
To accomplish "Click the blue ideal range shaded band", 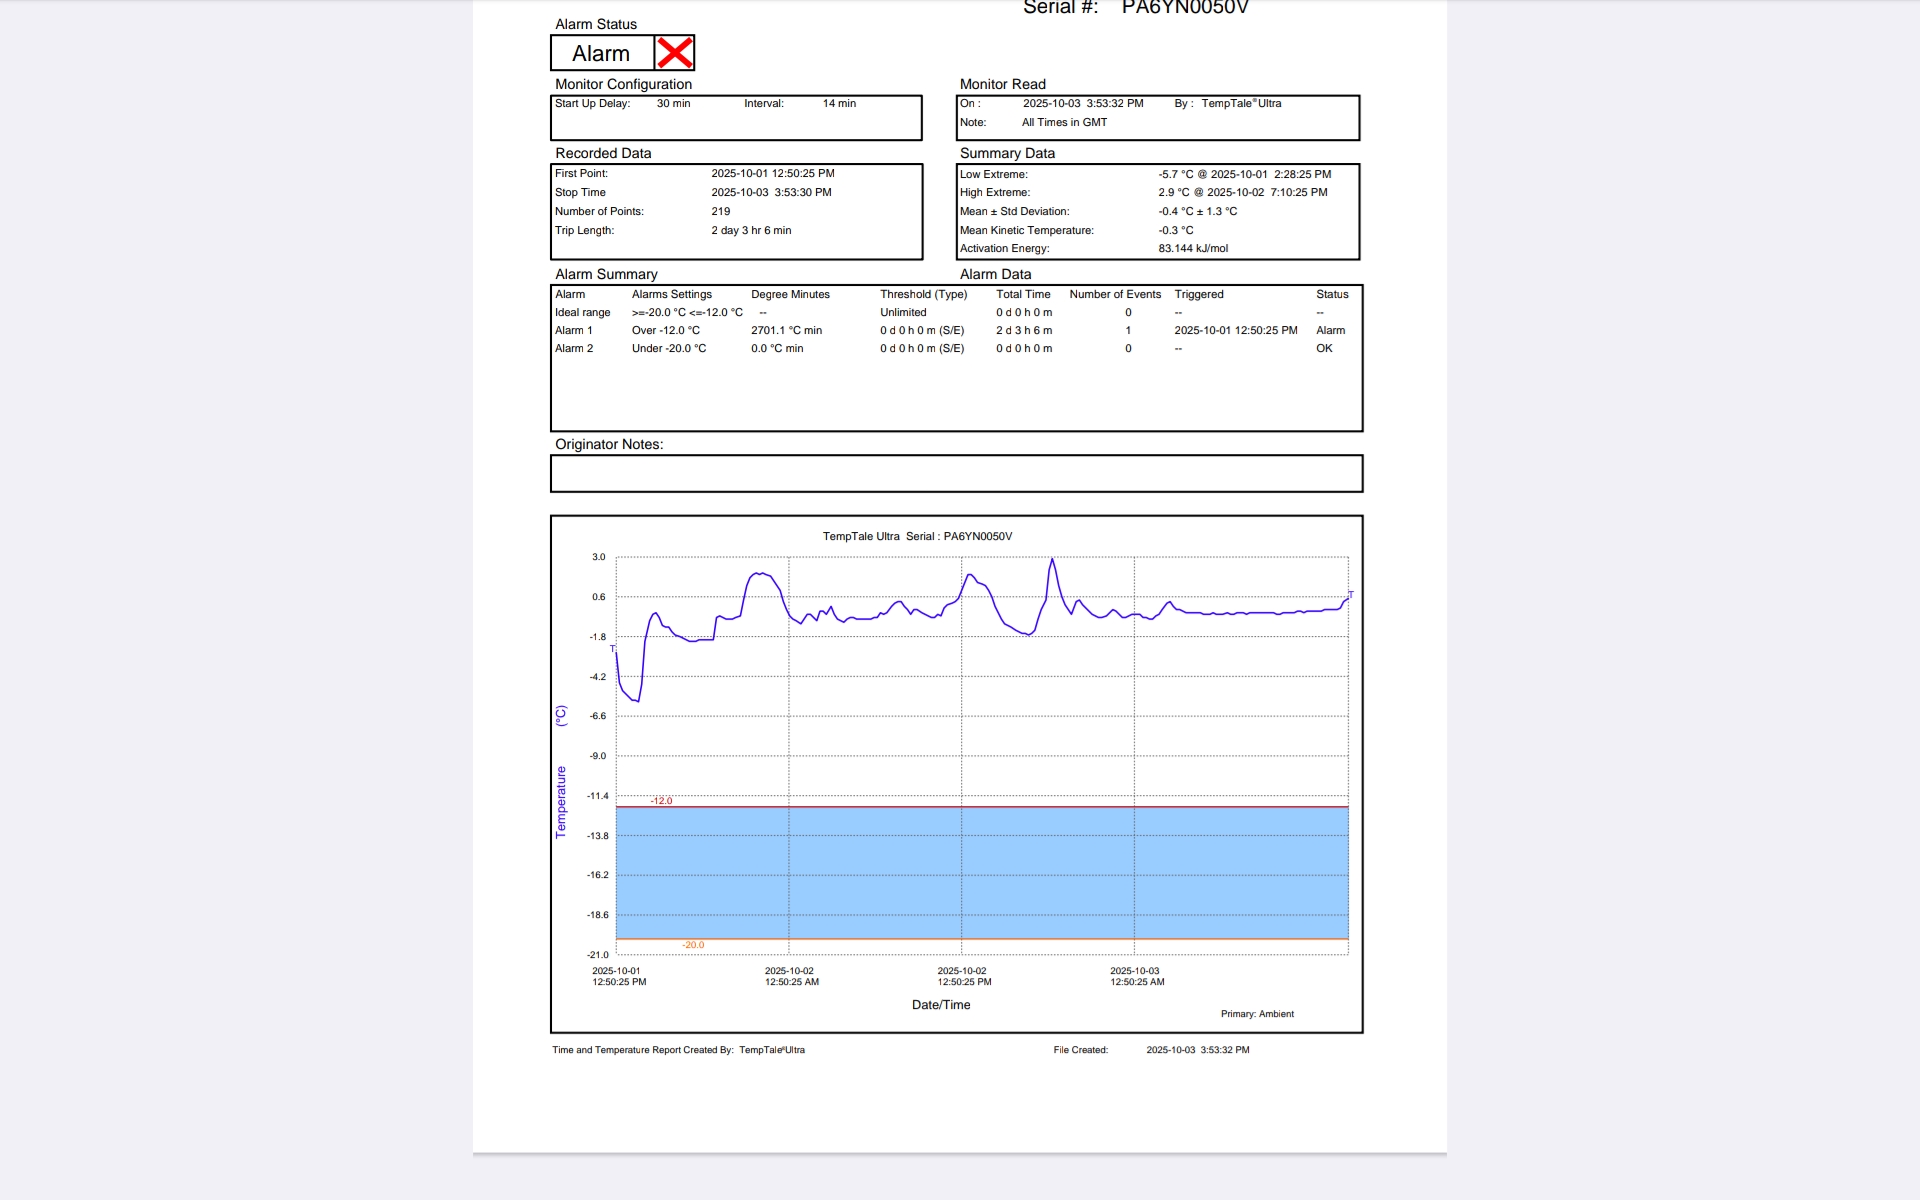I will [980, 872].
